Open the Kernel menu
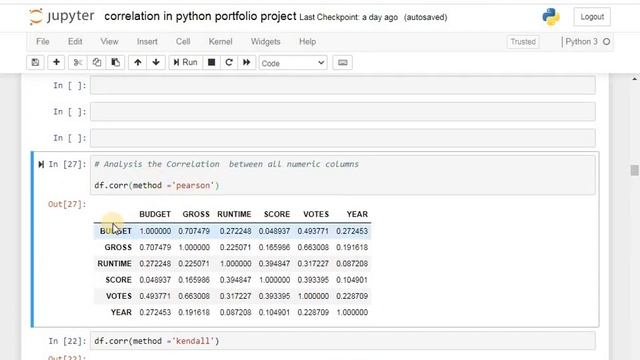640x360 pixels. coord(220,42)
